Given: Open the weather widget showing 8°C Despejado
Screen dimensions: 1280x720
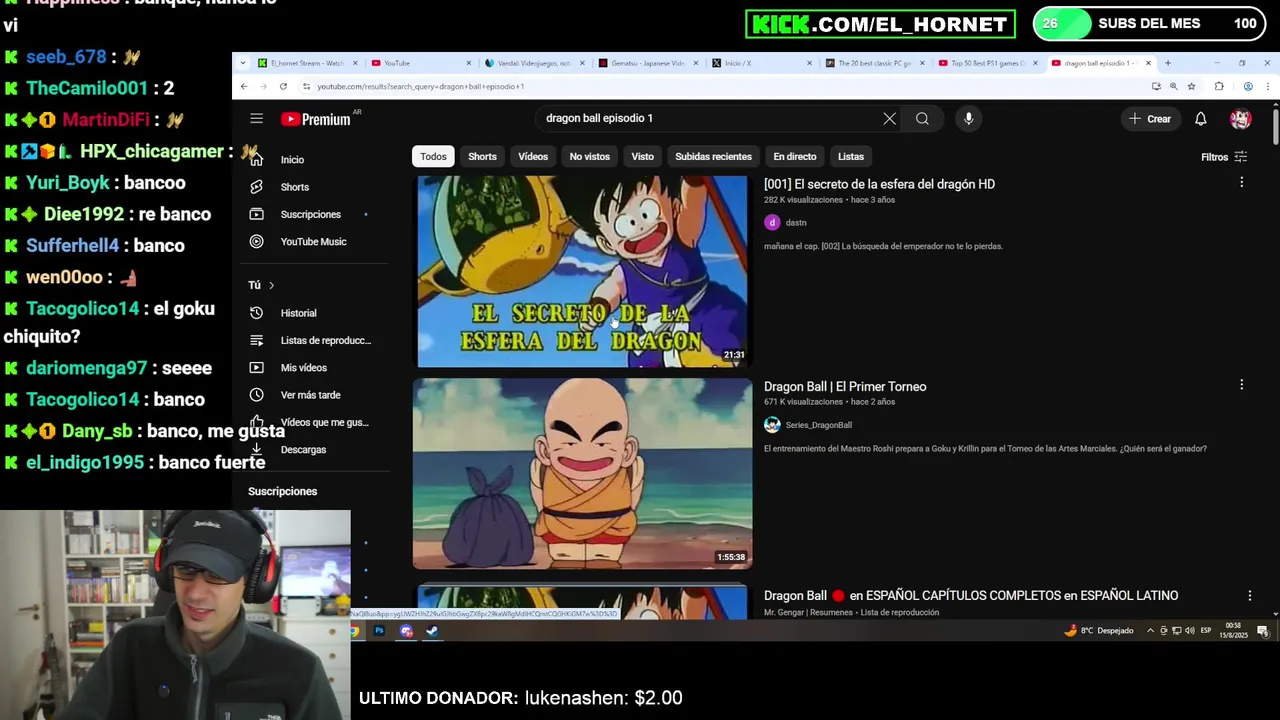Looking at the screenshot, I should [x=1099, y=631].
